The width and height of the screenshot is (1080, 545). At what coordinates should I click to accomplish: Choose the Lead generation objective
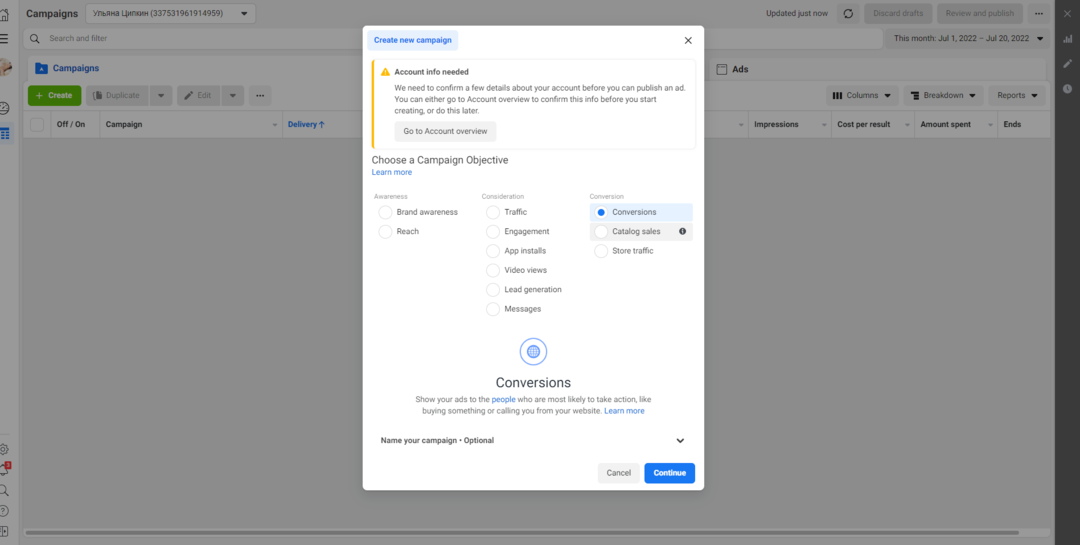click(493, 290)
